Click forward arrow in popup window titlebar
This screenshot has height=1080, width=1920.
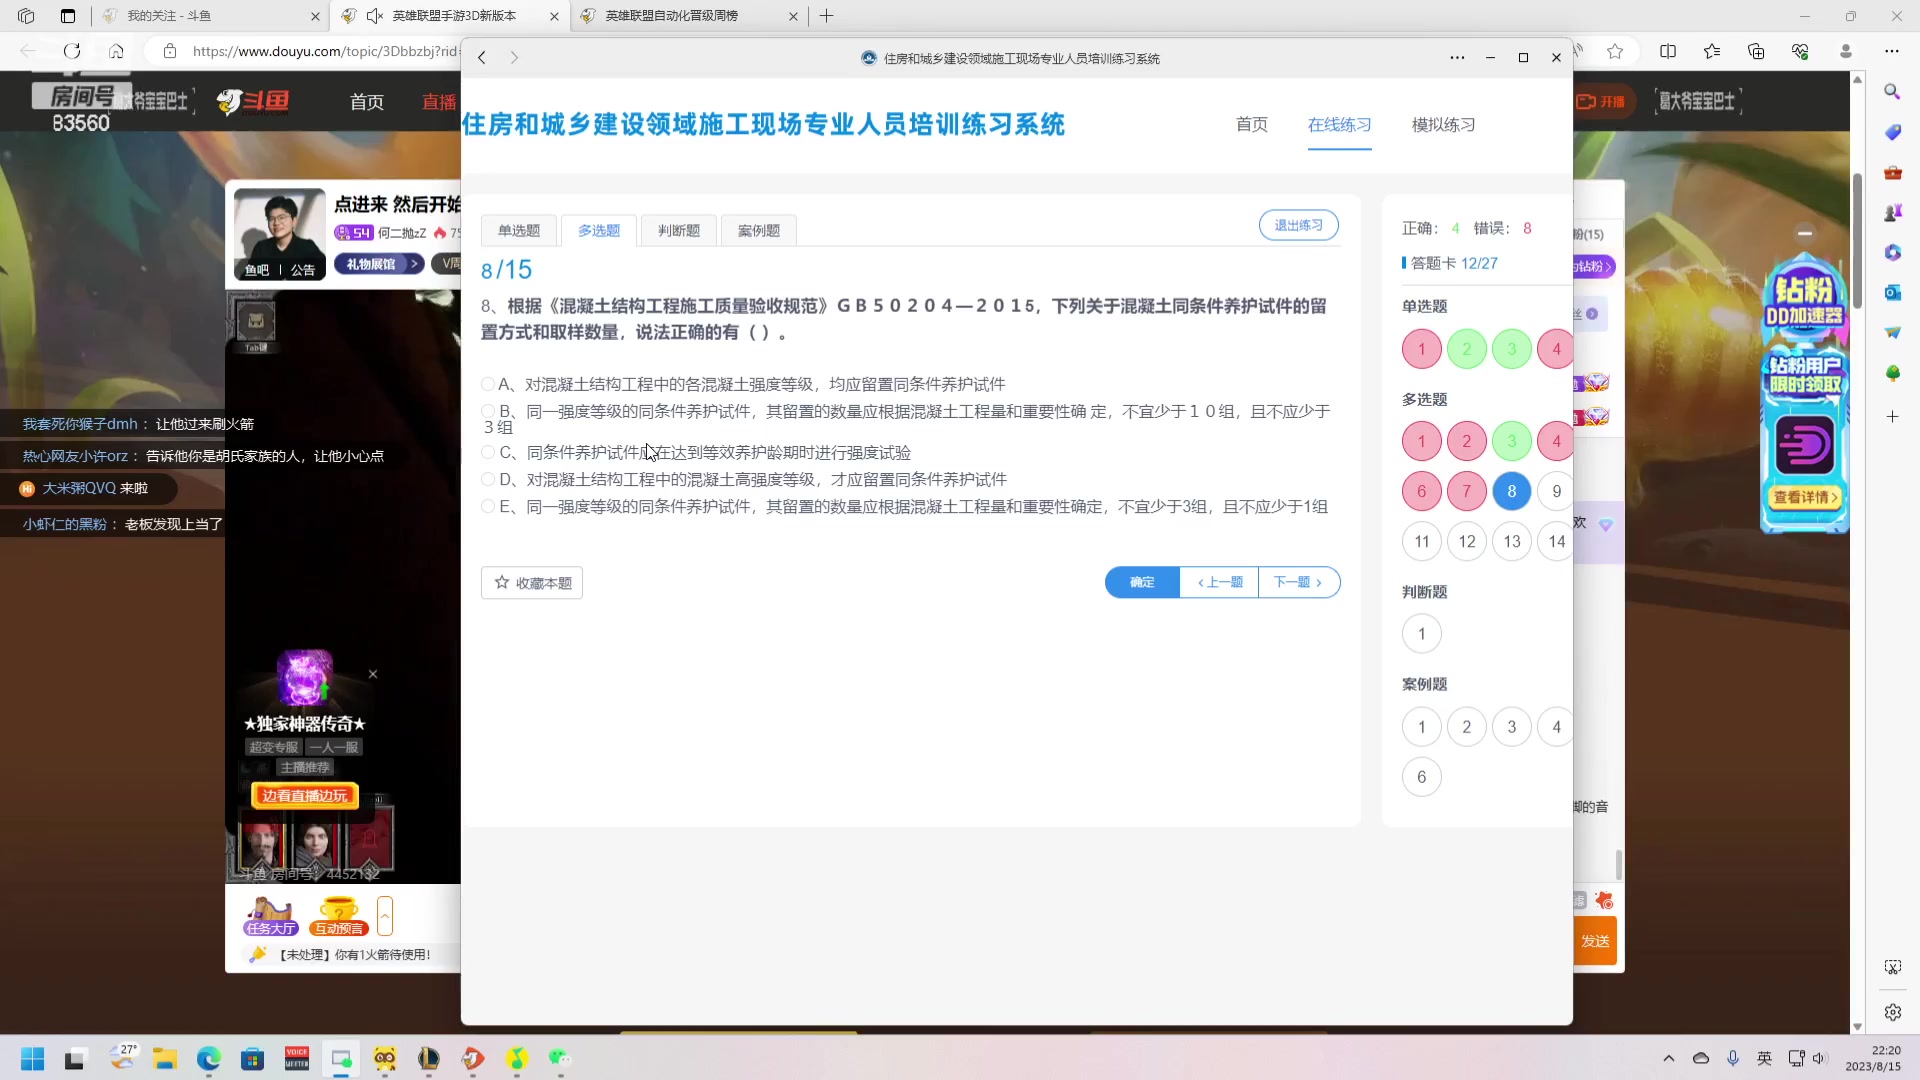pos(514,58)
